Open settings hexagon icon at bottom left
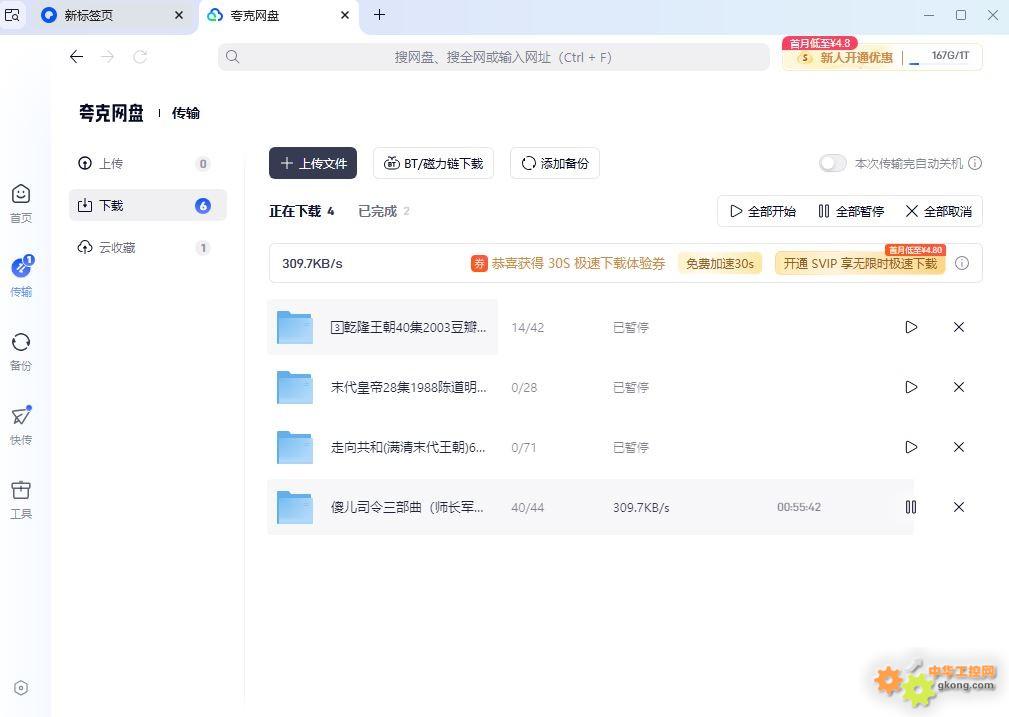This screenshot has height=717, width=1009. pyautogui.click(x=21, y=688)
